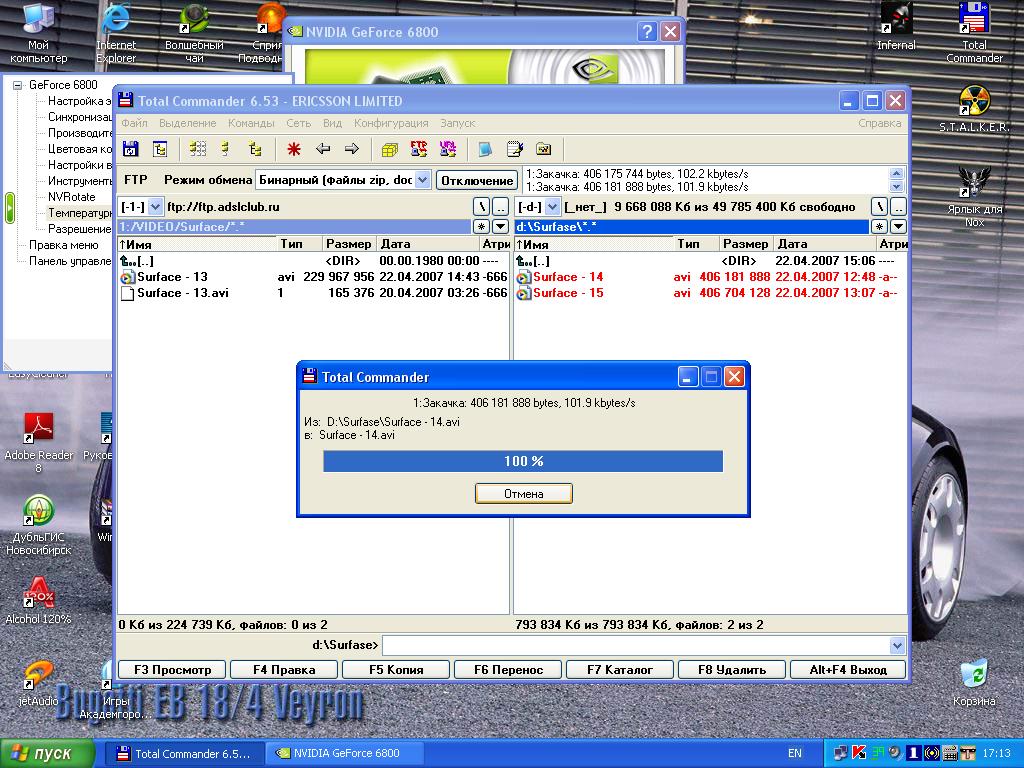1024x768 pixels.
Task: Switch to full single-column details view icon
Action: click(225, 150)
